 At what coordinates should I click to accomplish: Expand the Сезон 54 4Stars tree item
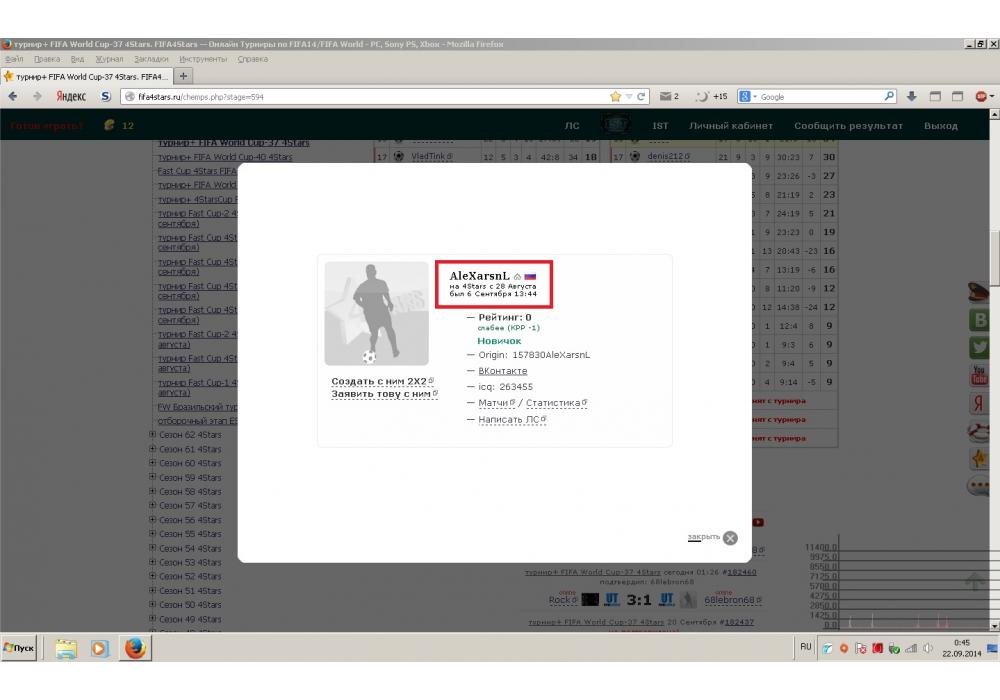153,548
